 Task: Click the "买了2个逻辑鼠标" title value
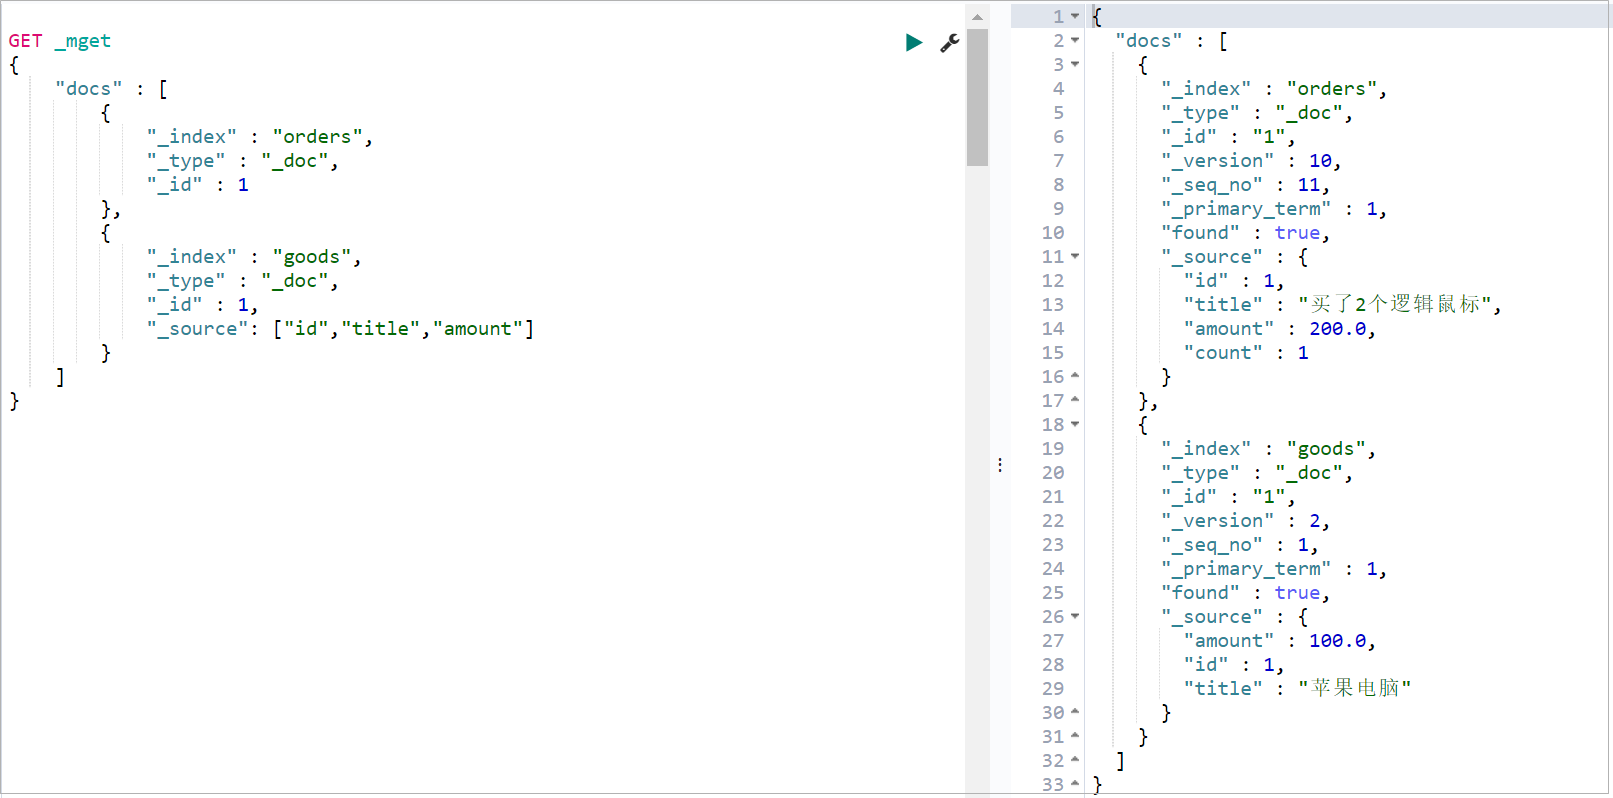pyautogui.click(x=1395, y=304)
